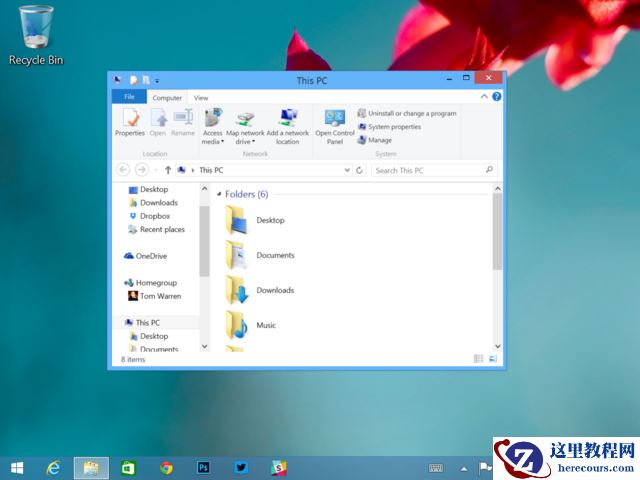Select Recent places in navigation pane
Viewport: 640px width, 480px height.
coord(157,229)
